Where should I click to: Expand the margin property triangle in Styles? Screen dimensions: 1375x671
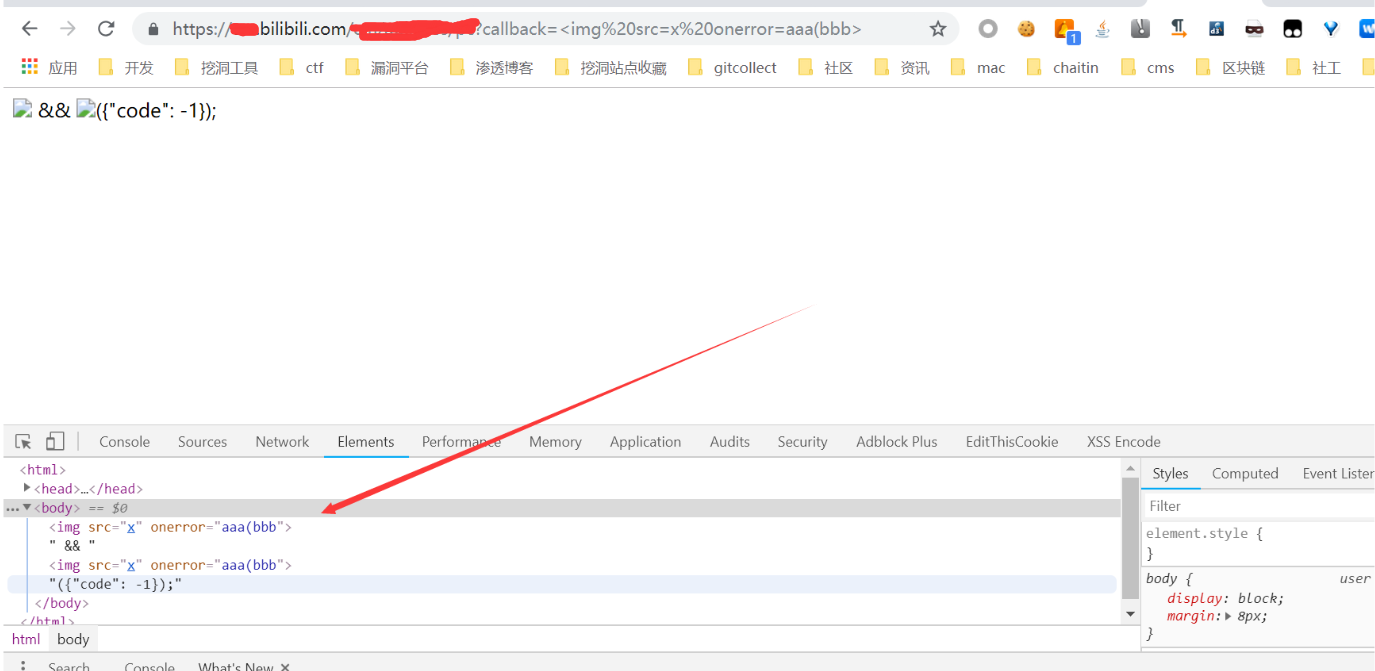[x=1230, y=616]
